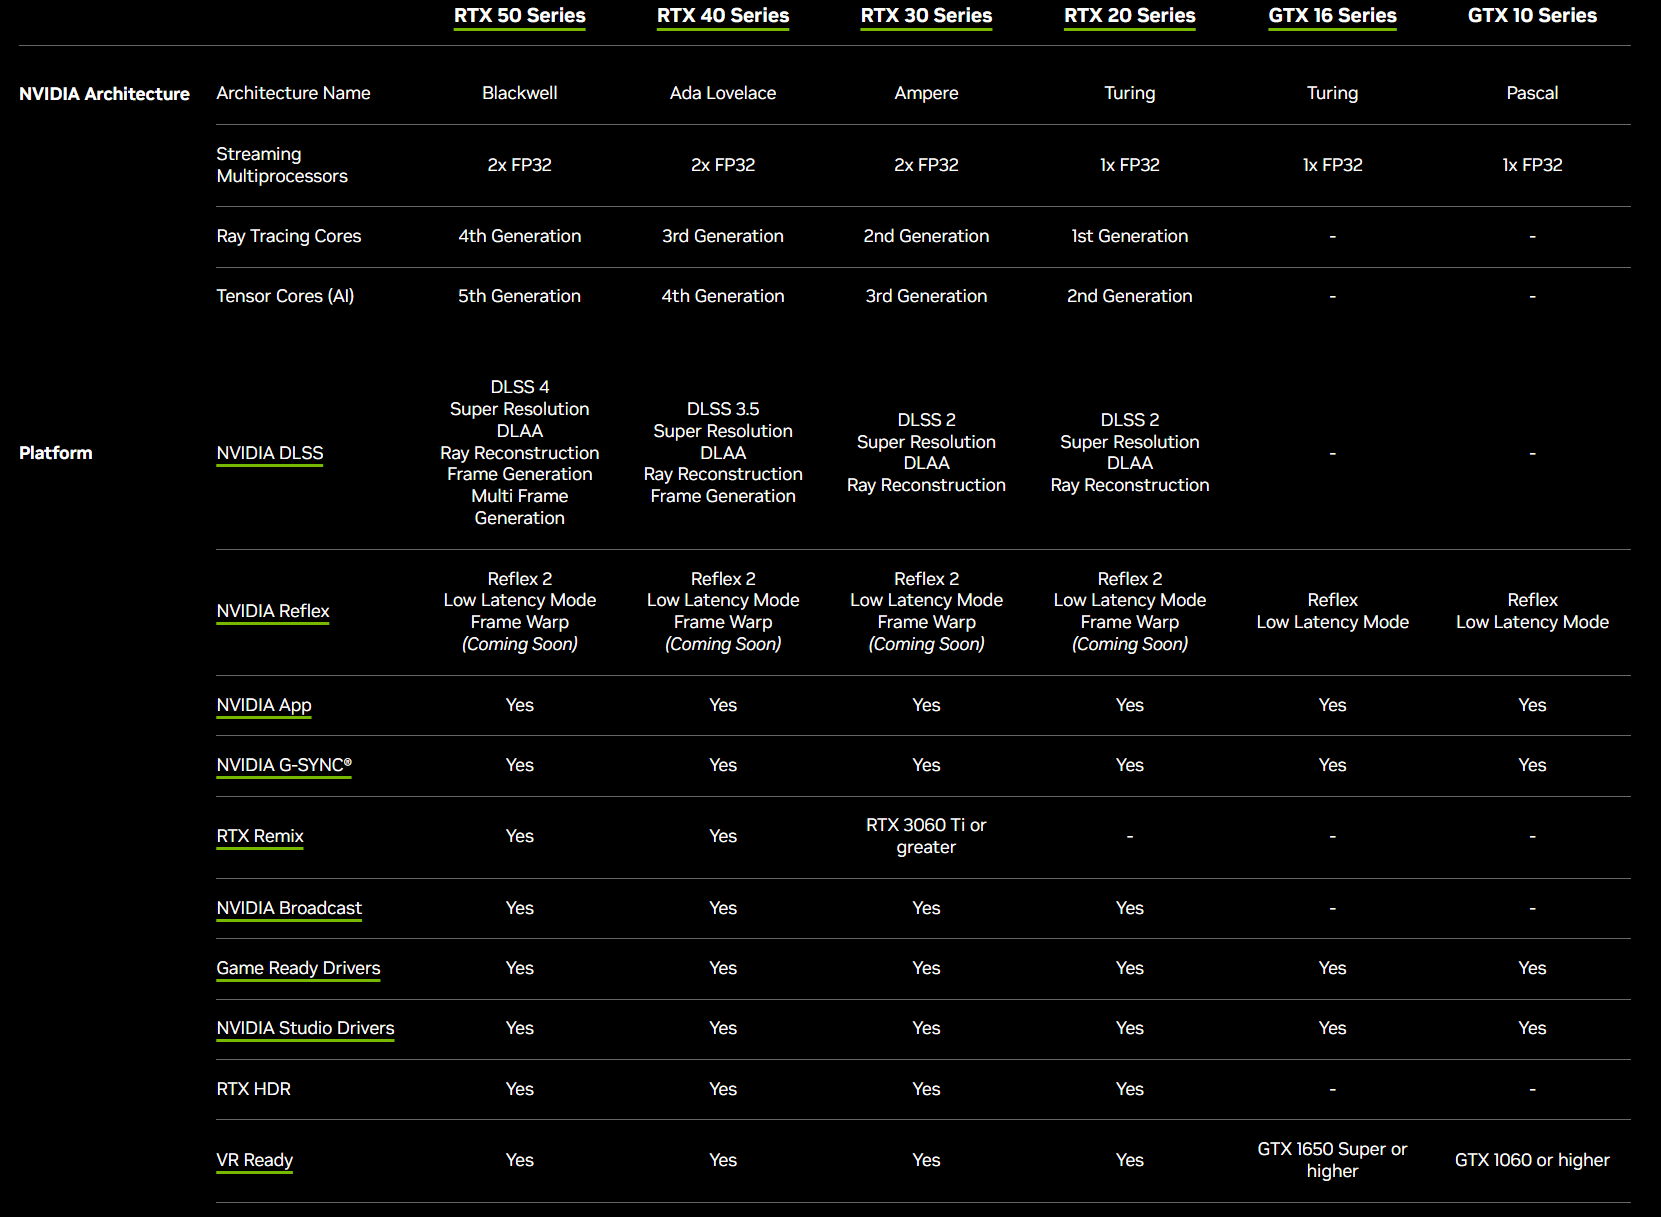This screenshot has height=1217, width=1661.
Task: Follow the NVIDIA Reflex link
Action: click(273, 611)
